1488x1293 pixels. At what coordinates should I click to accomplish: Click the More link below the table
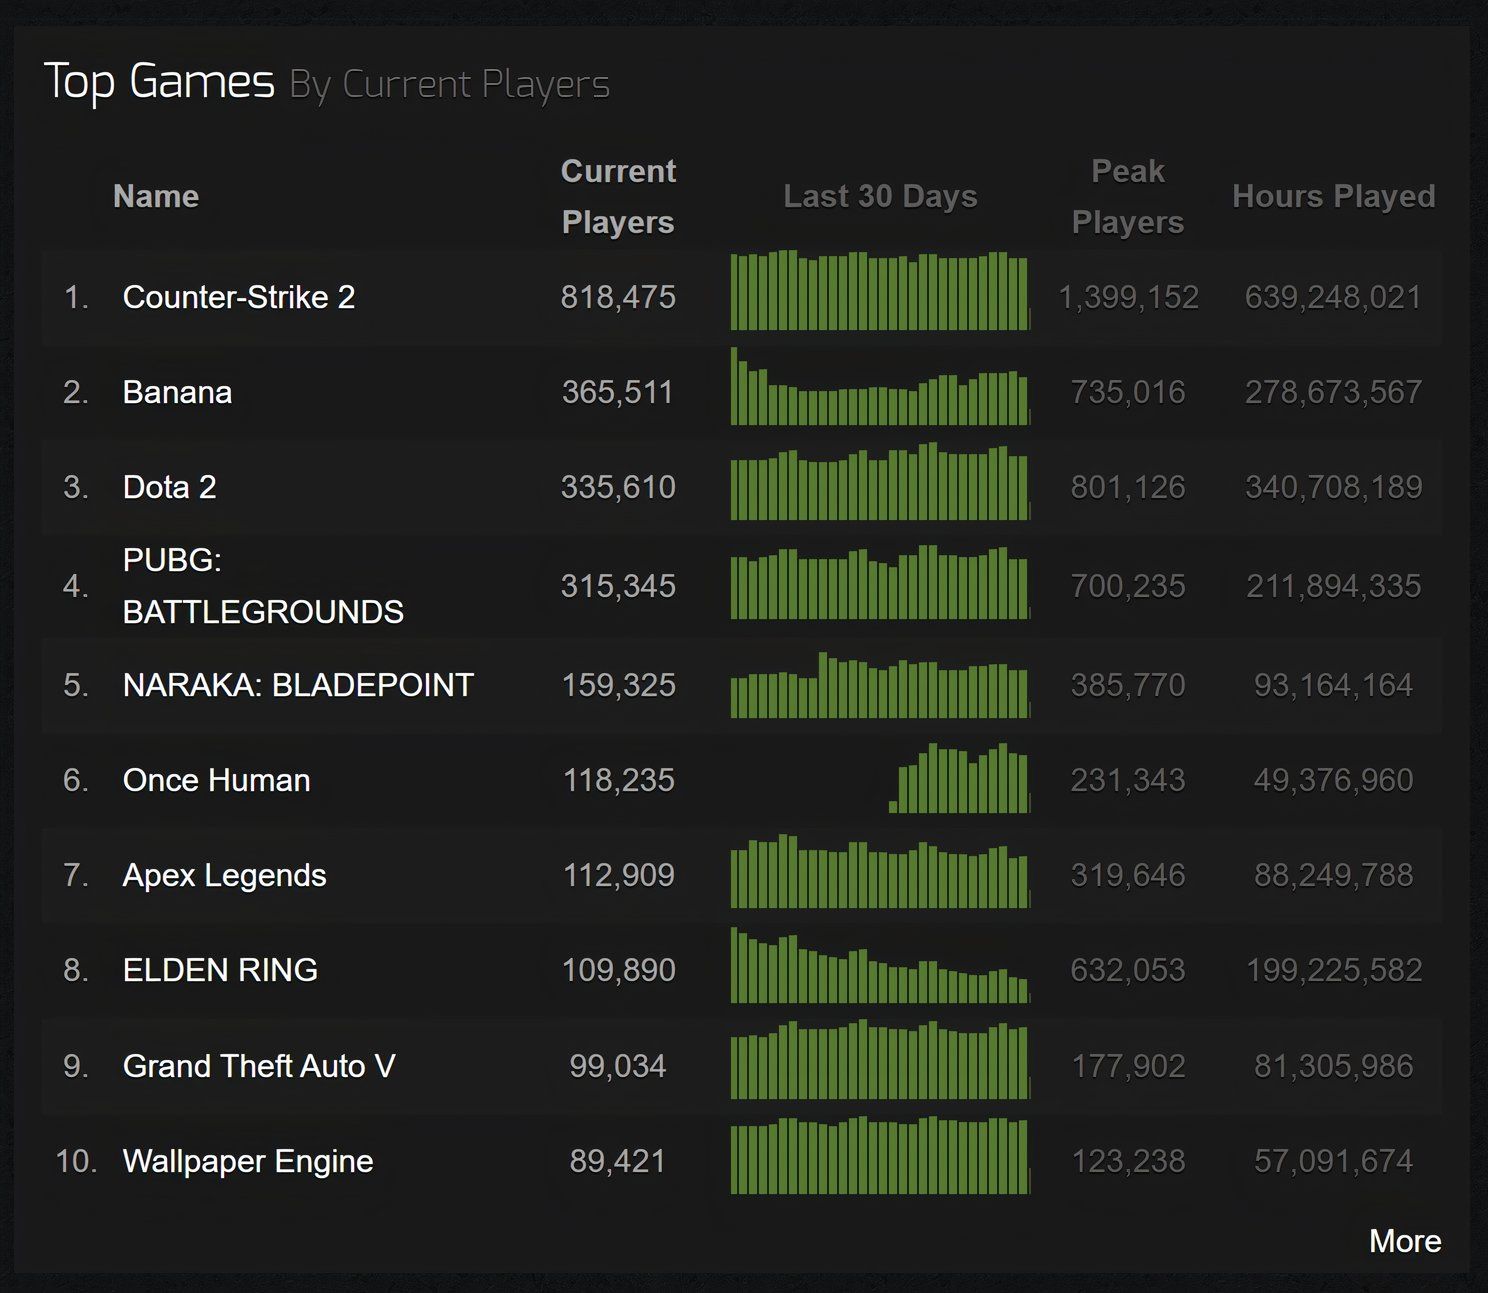click(x=1404, y=1241)
